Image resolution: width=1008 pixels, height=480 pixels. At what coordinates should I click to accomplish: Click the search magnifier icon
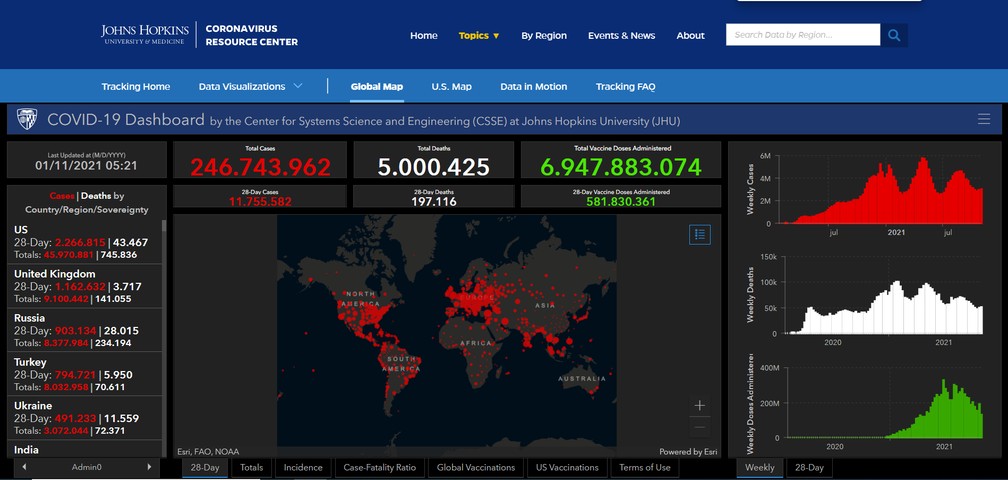click(894, 35)
